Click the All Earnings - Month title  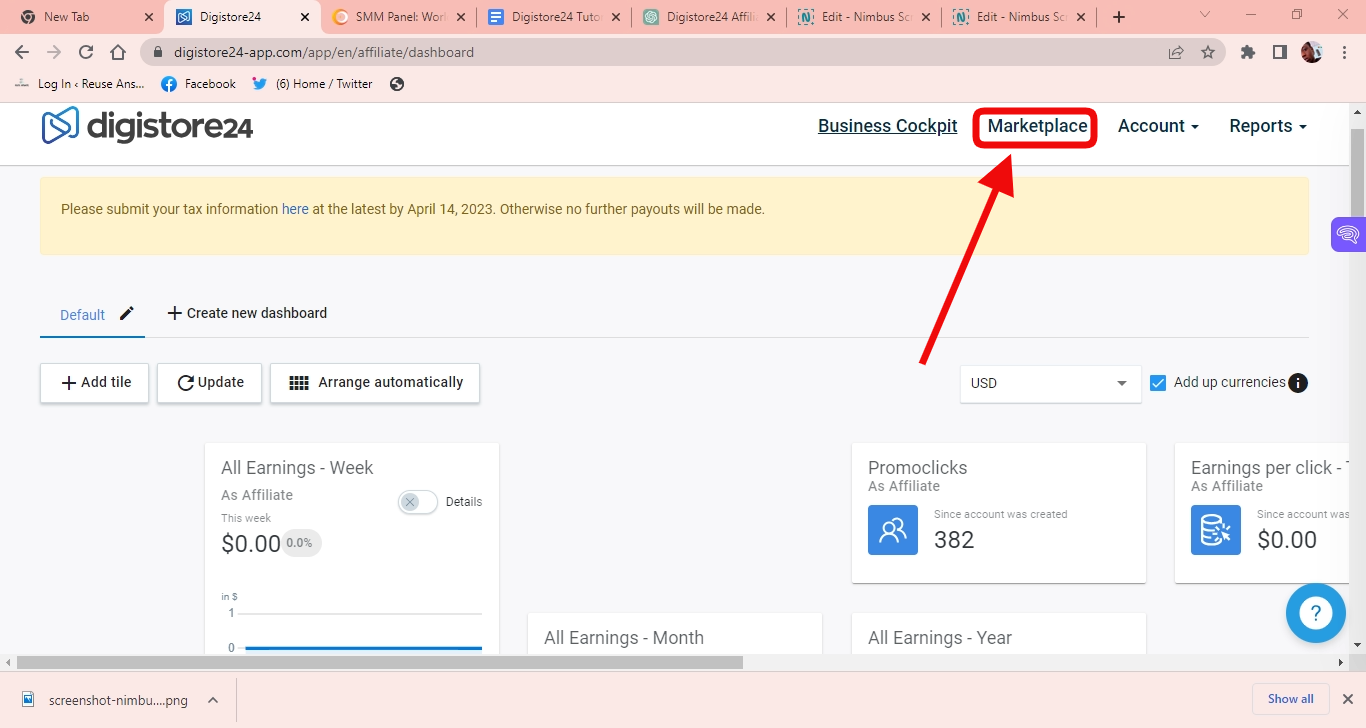click(624, 638)
